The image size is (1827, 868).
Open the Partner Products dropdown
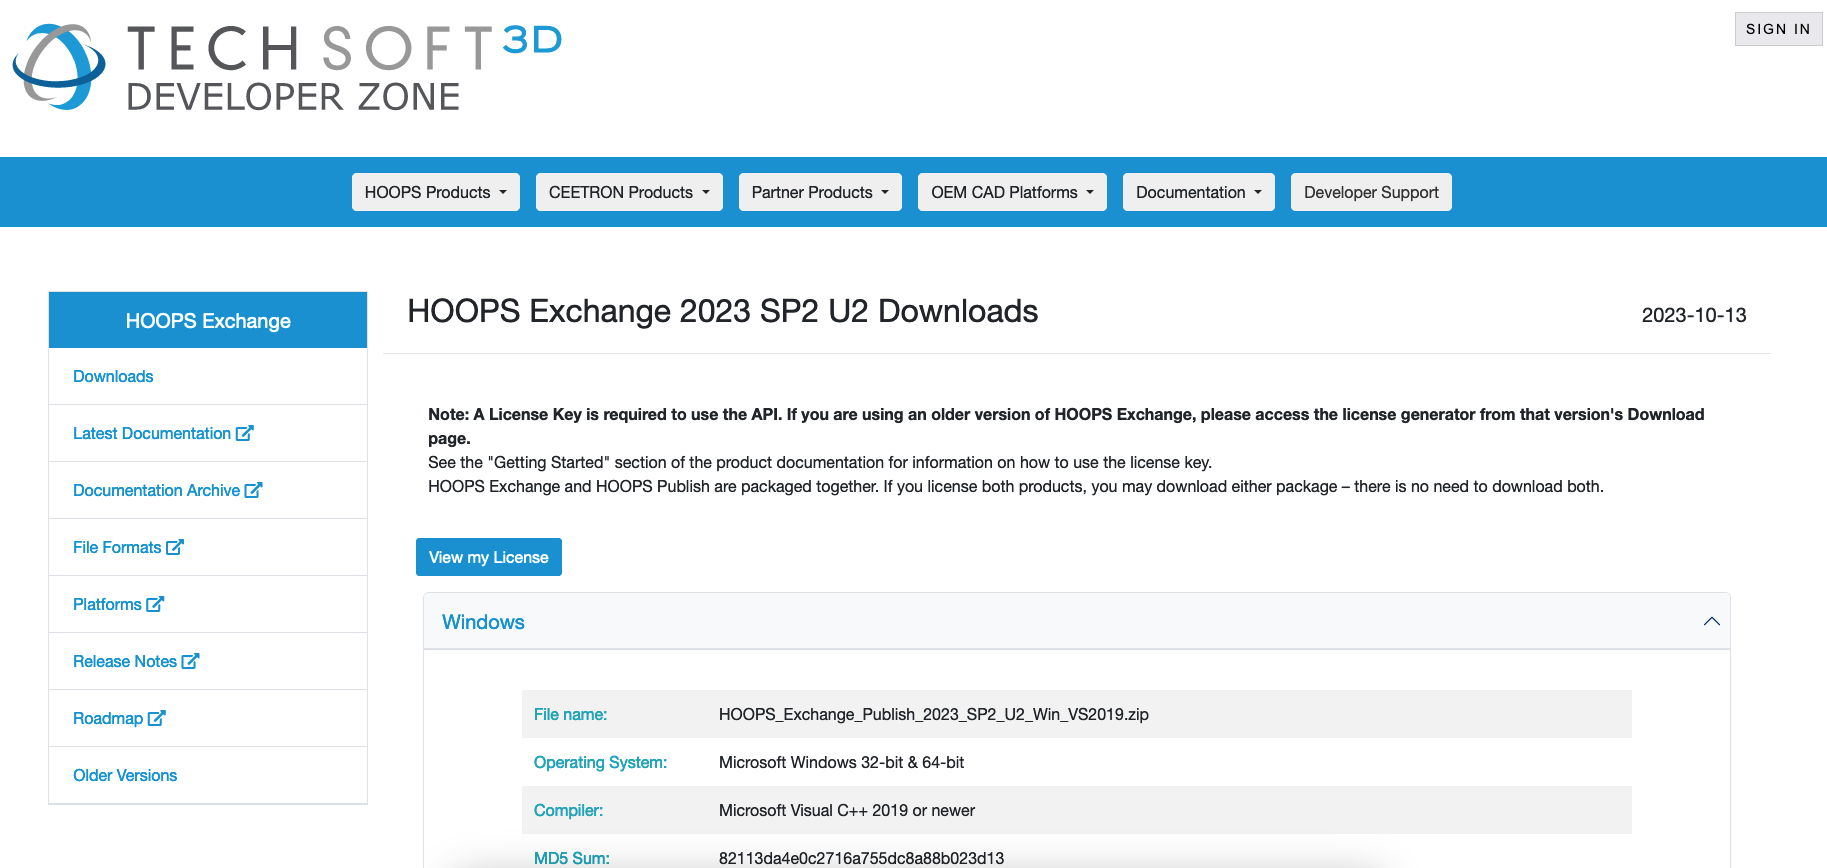tap(820, 192)
